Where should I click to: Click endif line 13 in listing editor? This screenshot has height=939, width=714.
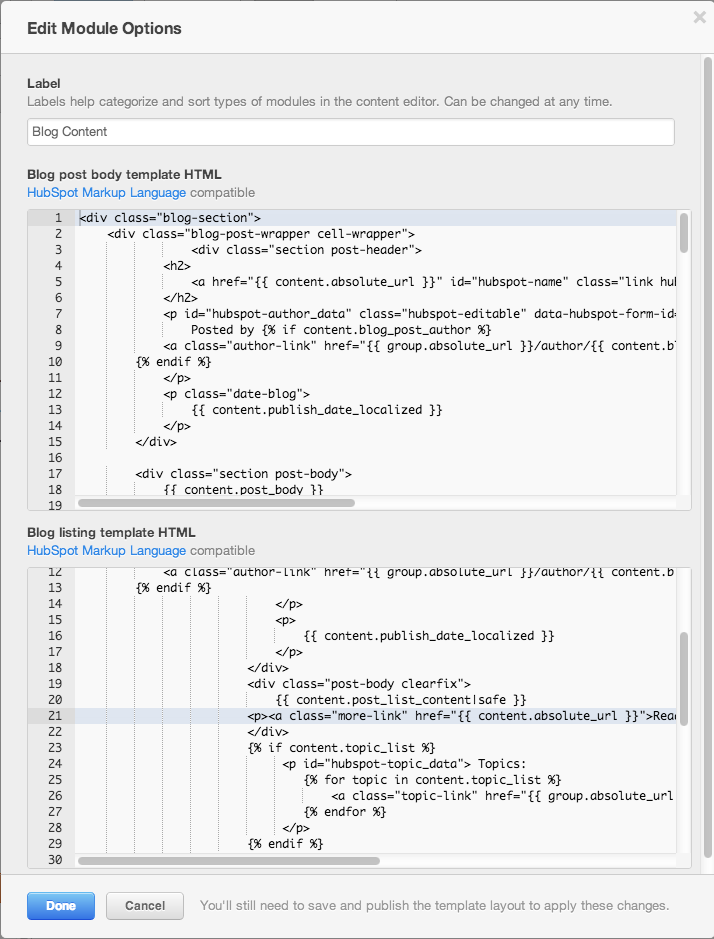tap(174, 588)
